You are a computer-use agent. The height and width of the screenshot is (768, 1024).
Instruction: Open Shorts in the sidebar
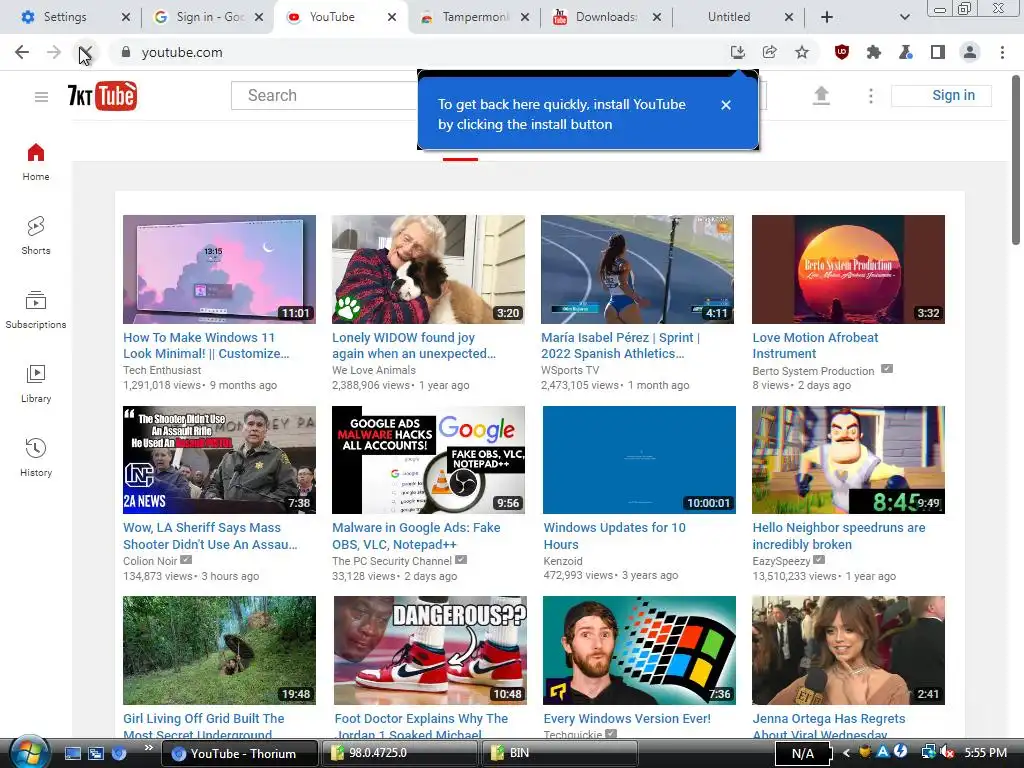(x=36, y=236)
